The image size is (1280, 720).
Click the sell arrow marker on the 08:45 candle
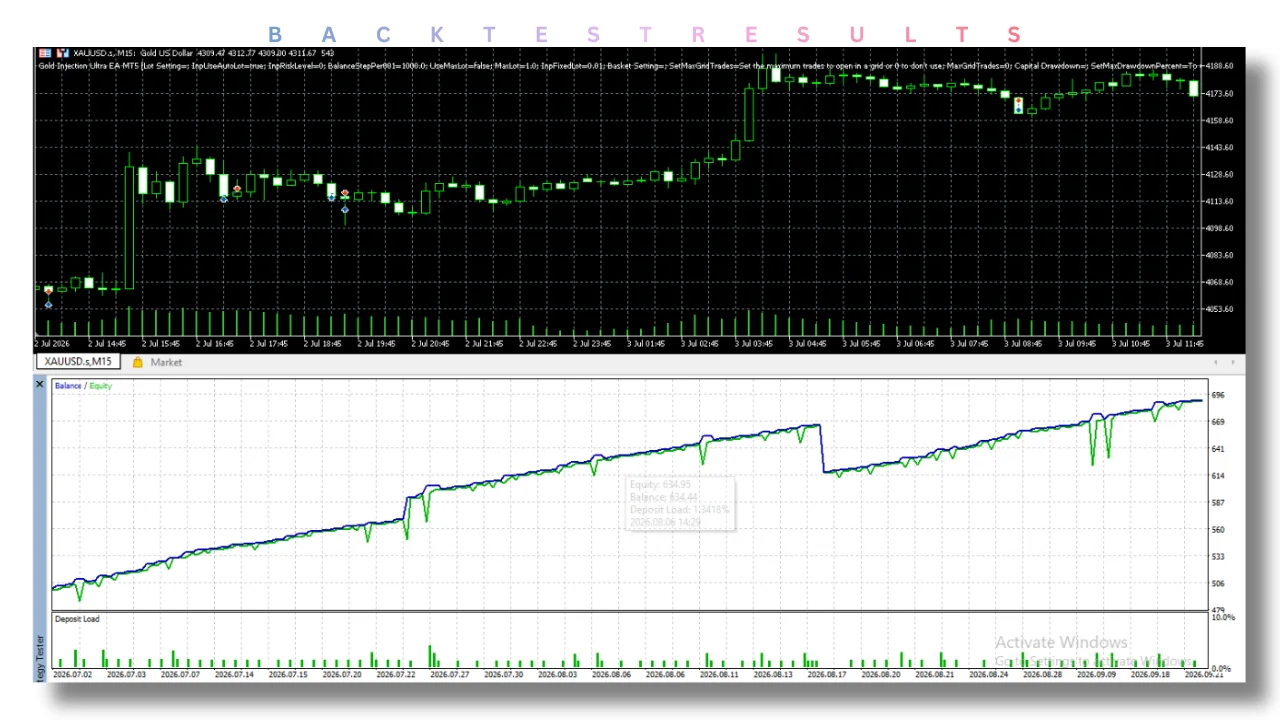click(x=1018, y=102)
